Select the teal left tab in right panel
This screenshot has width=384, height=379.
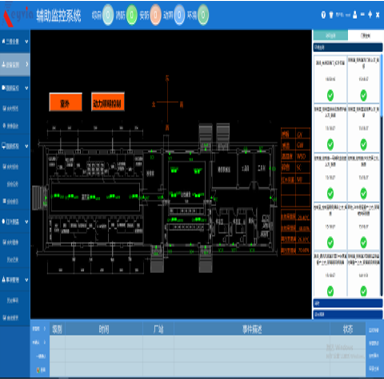tap(330, 35)
